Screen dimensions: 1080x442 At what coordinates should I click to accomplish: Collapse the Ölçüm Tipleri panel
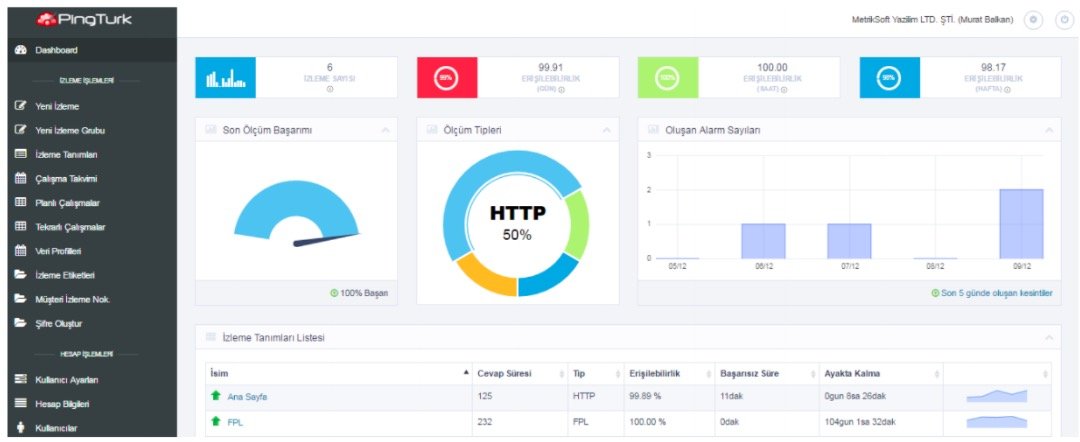point(607,130)
